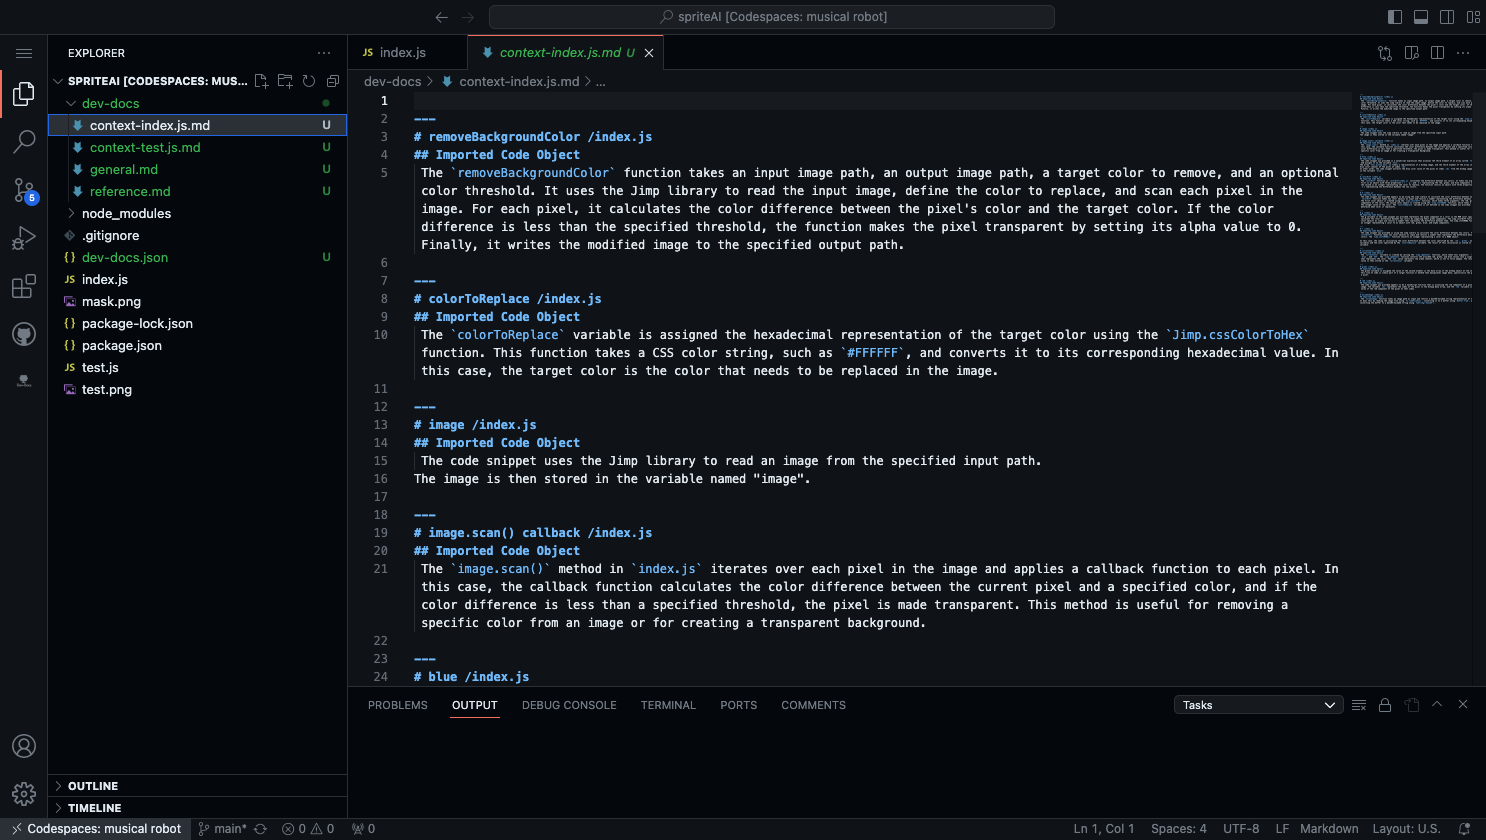The image size is (1486, 840).
Task: Toggle output panel scroll lock
Action: pyautogui.click(x=1385, y=705)
